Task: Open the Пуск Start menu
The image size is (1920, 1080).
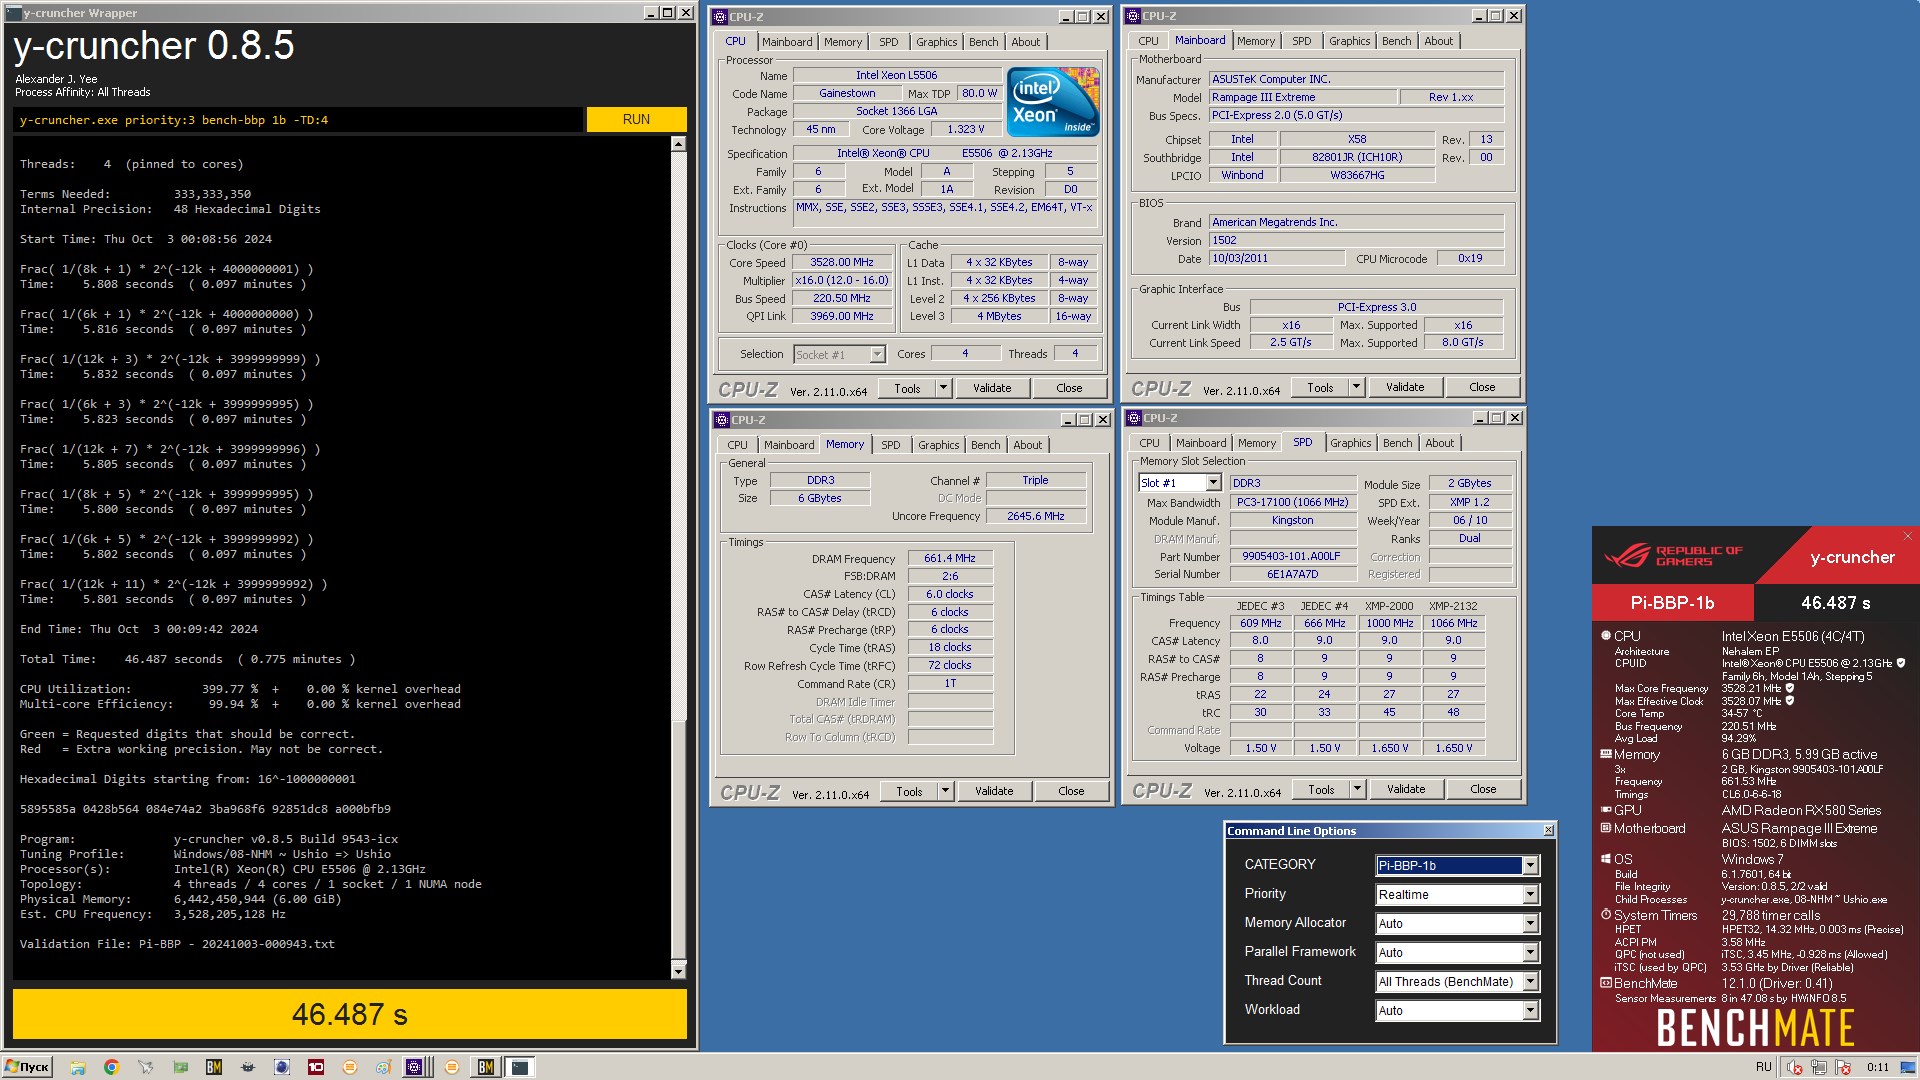Action: 27,1067
